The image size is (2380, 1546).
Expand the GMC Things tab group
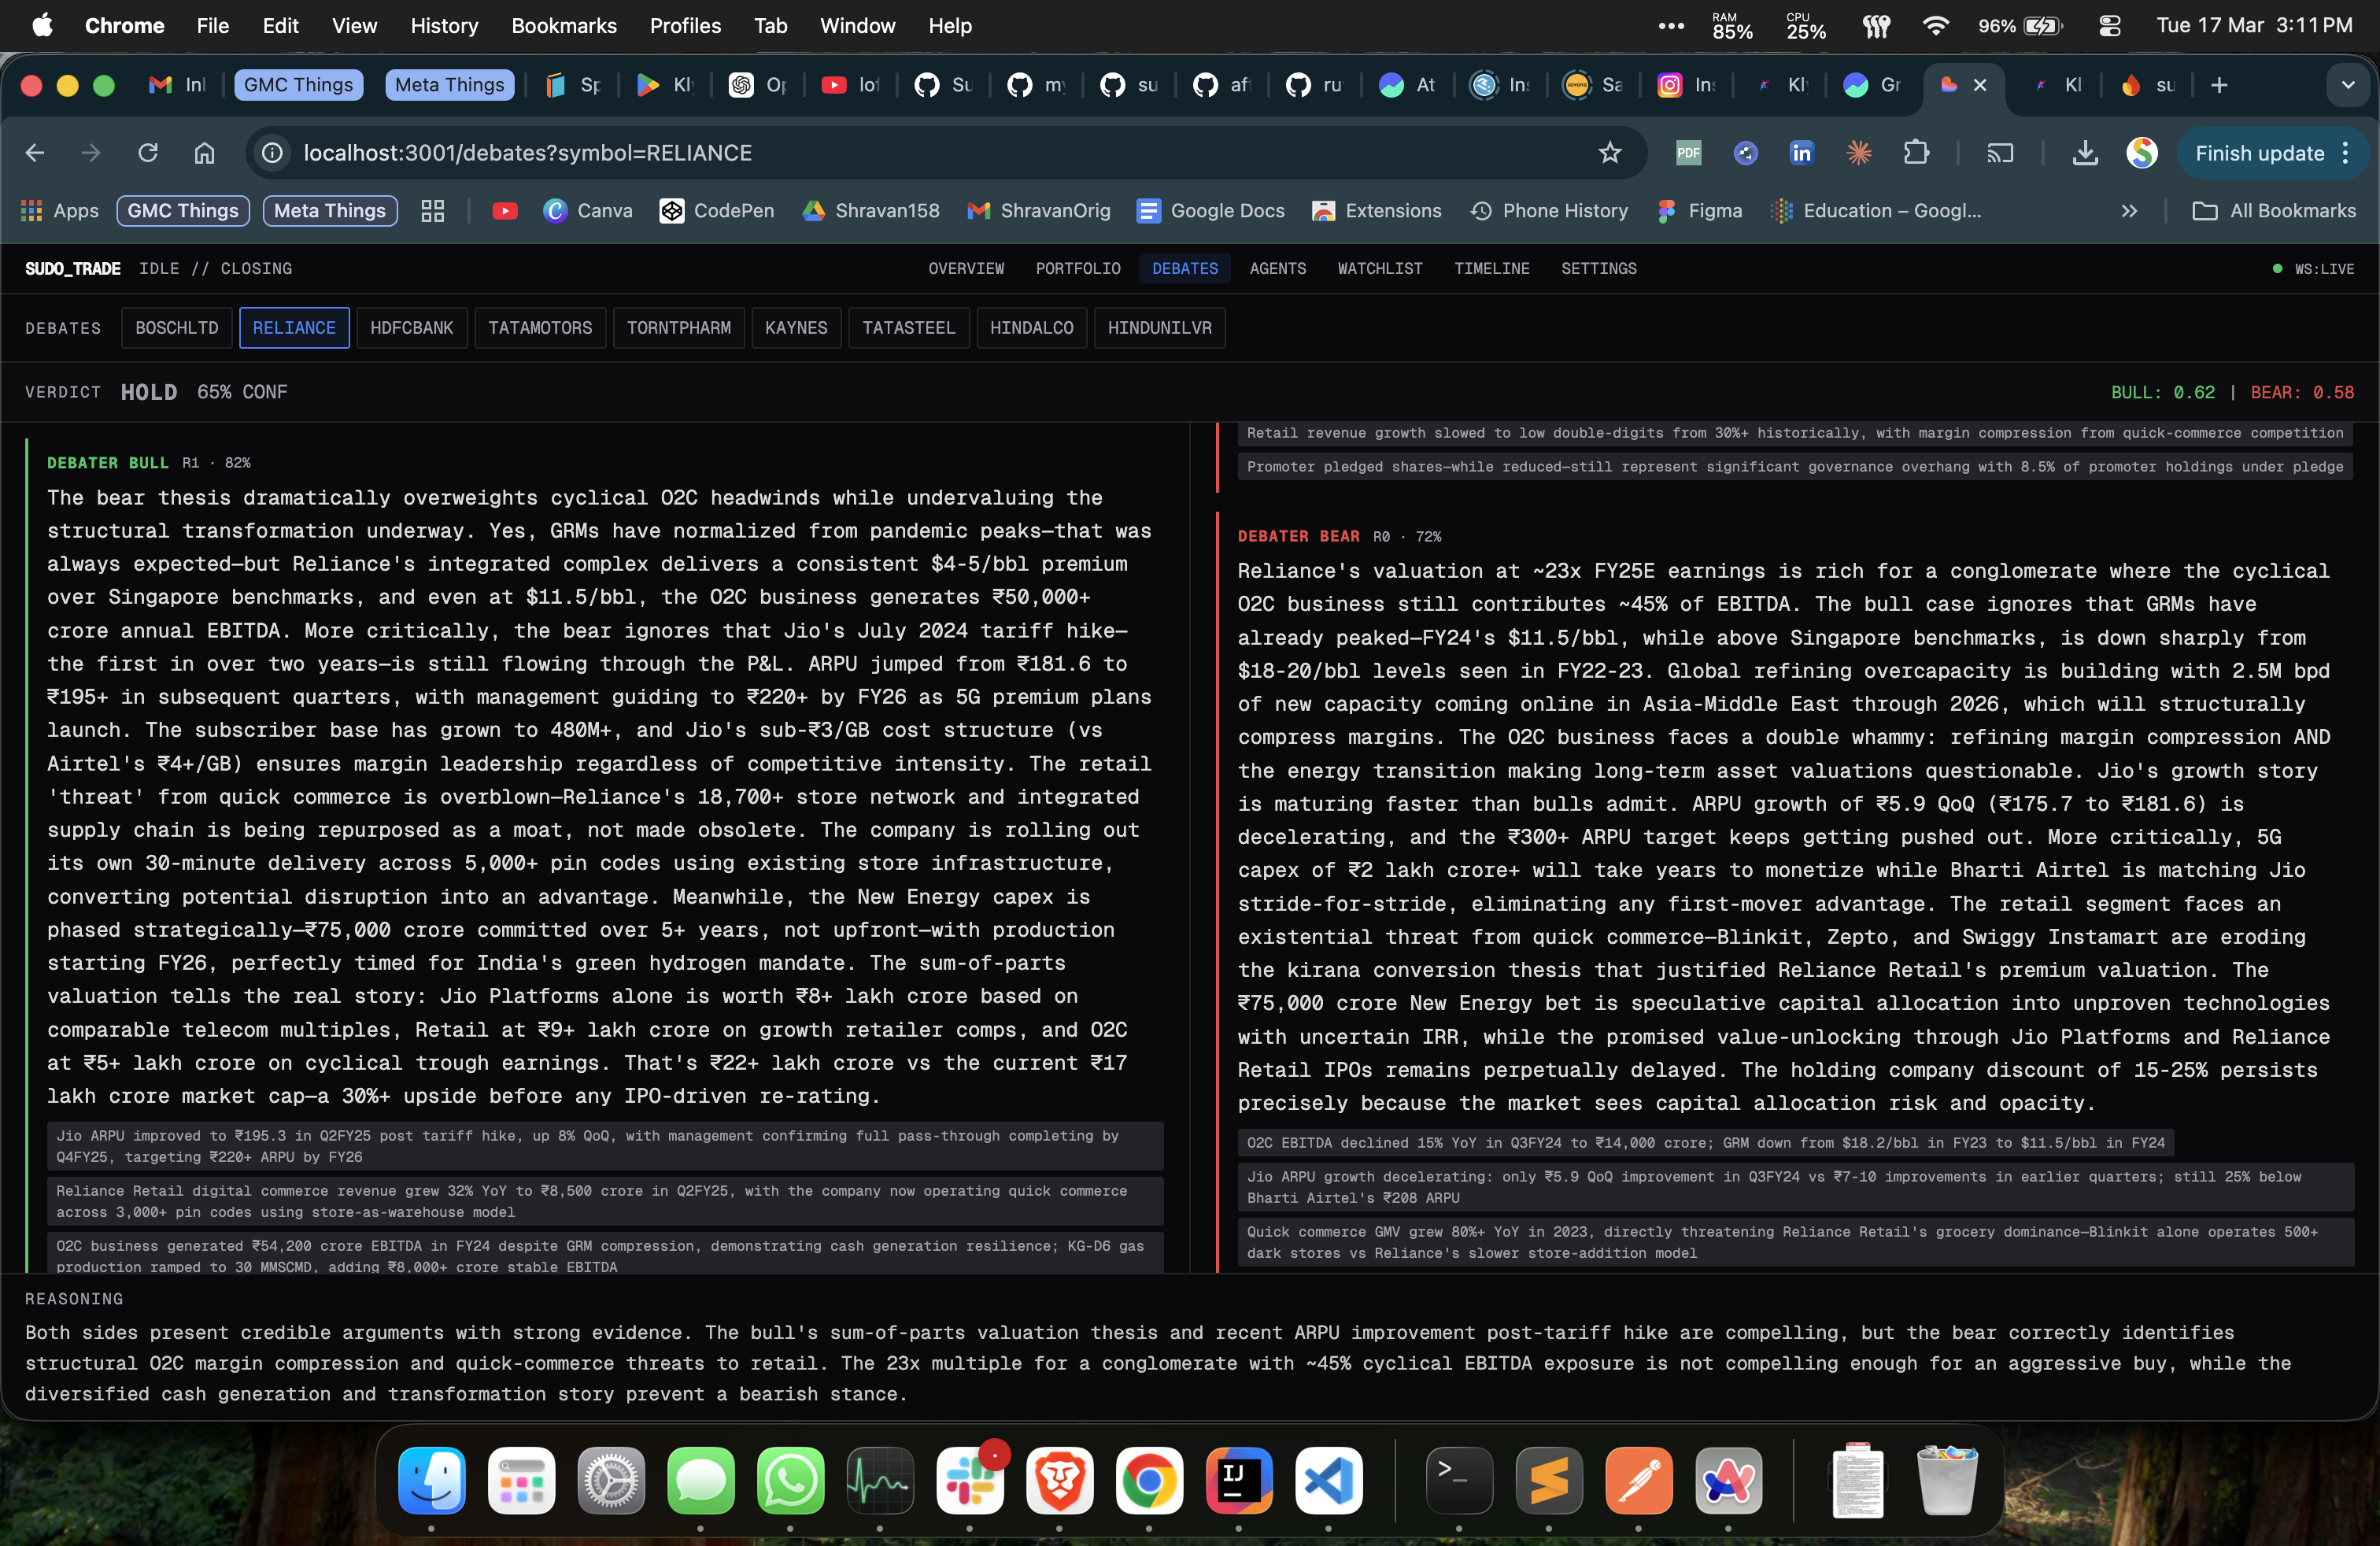tap(298, 85)
